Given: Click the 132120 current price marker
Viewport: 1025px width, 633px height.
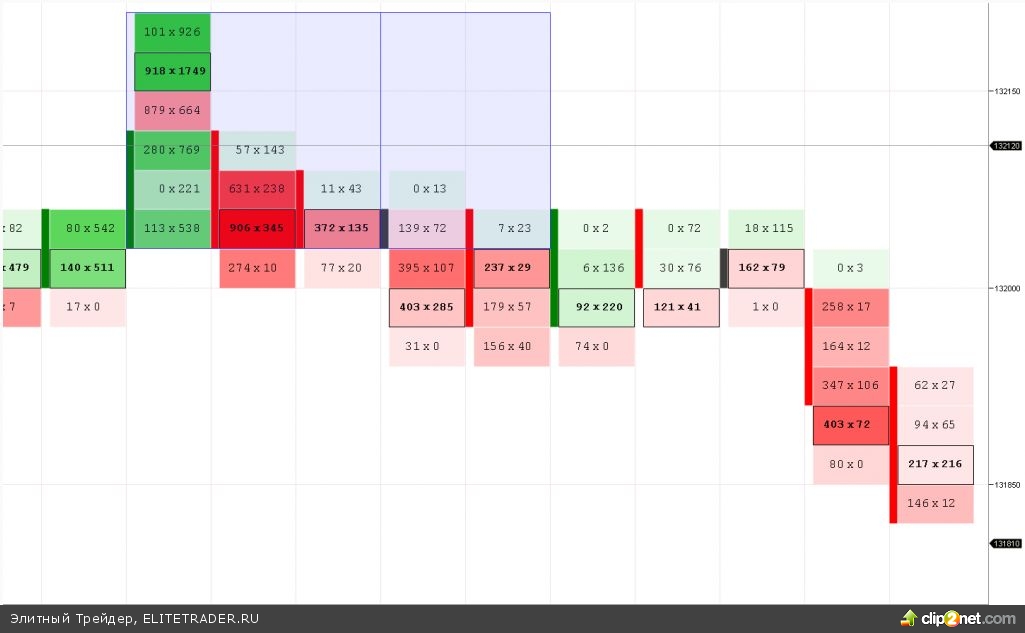Looking at the screenshot, I should click(x=1006, y=146).
